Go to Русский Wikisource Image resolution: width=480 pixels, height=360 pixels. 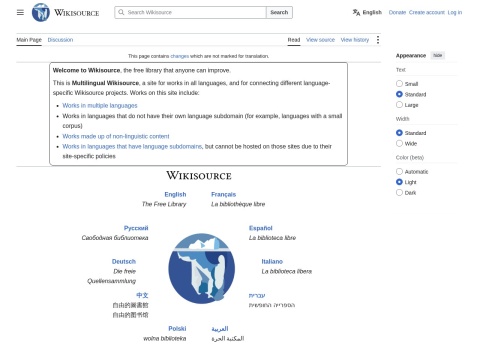click(x=136, y=228)
